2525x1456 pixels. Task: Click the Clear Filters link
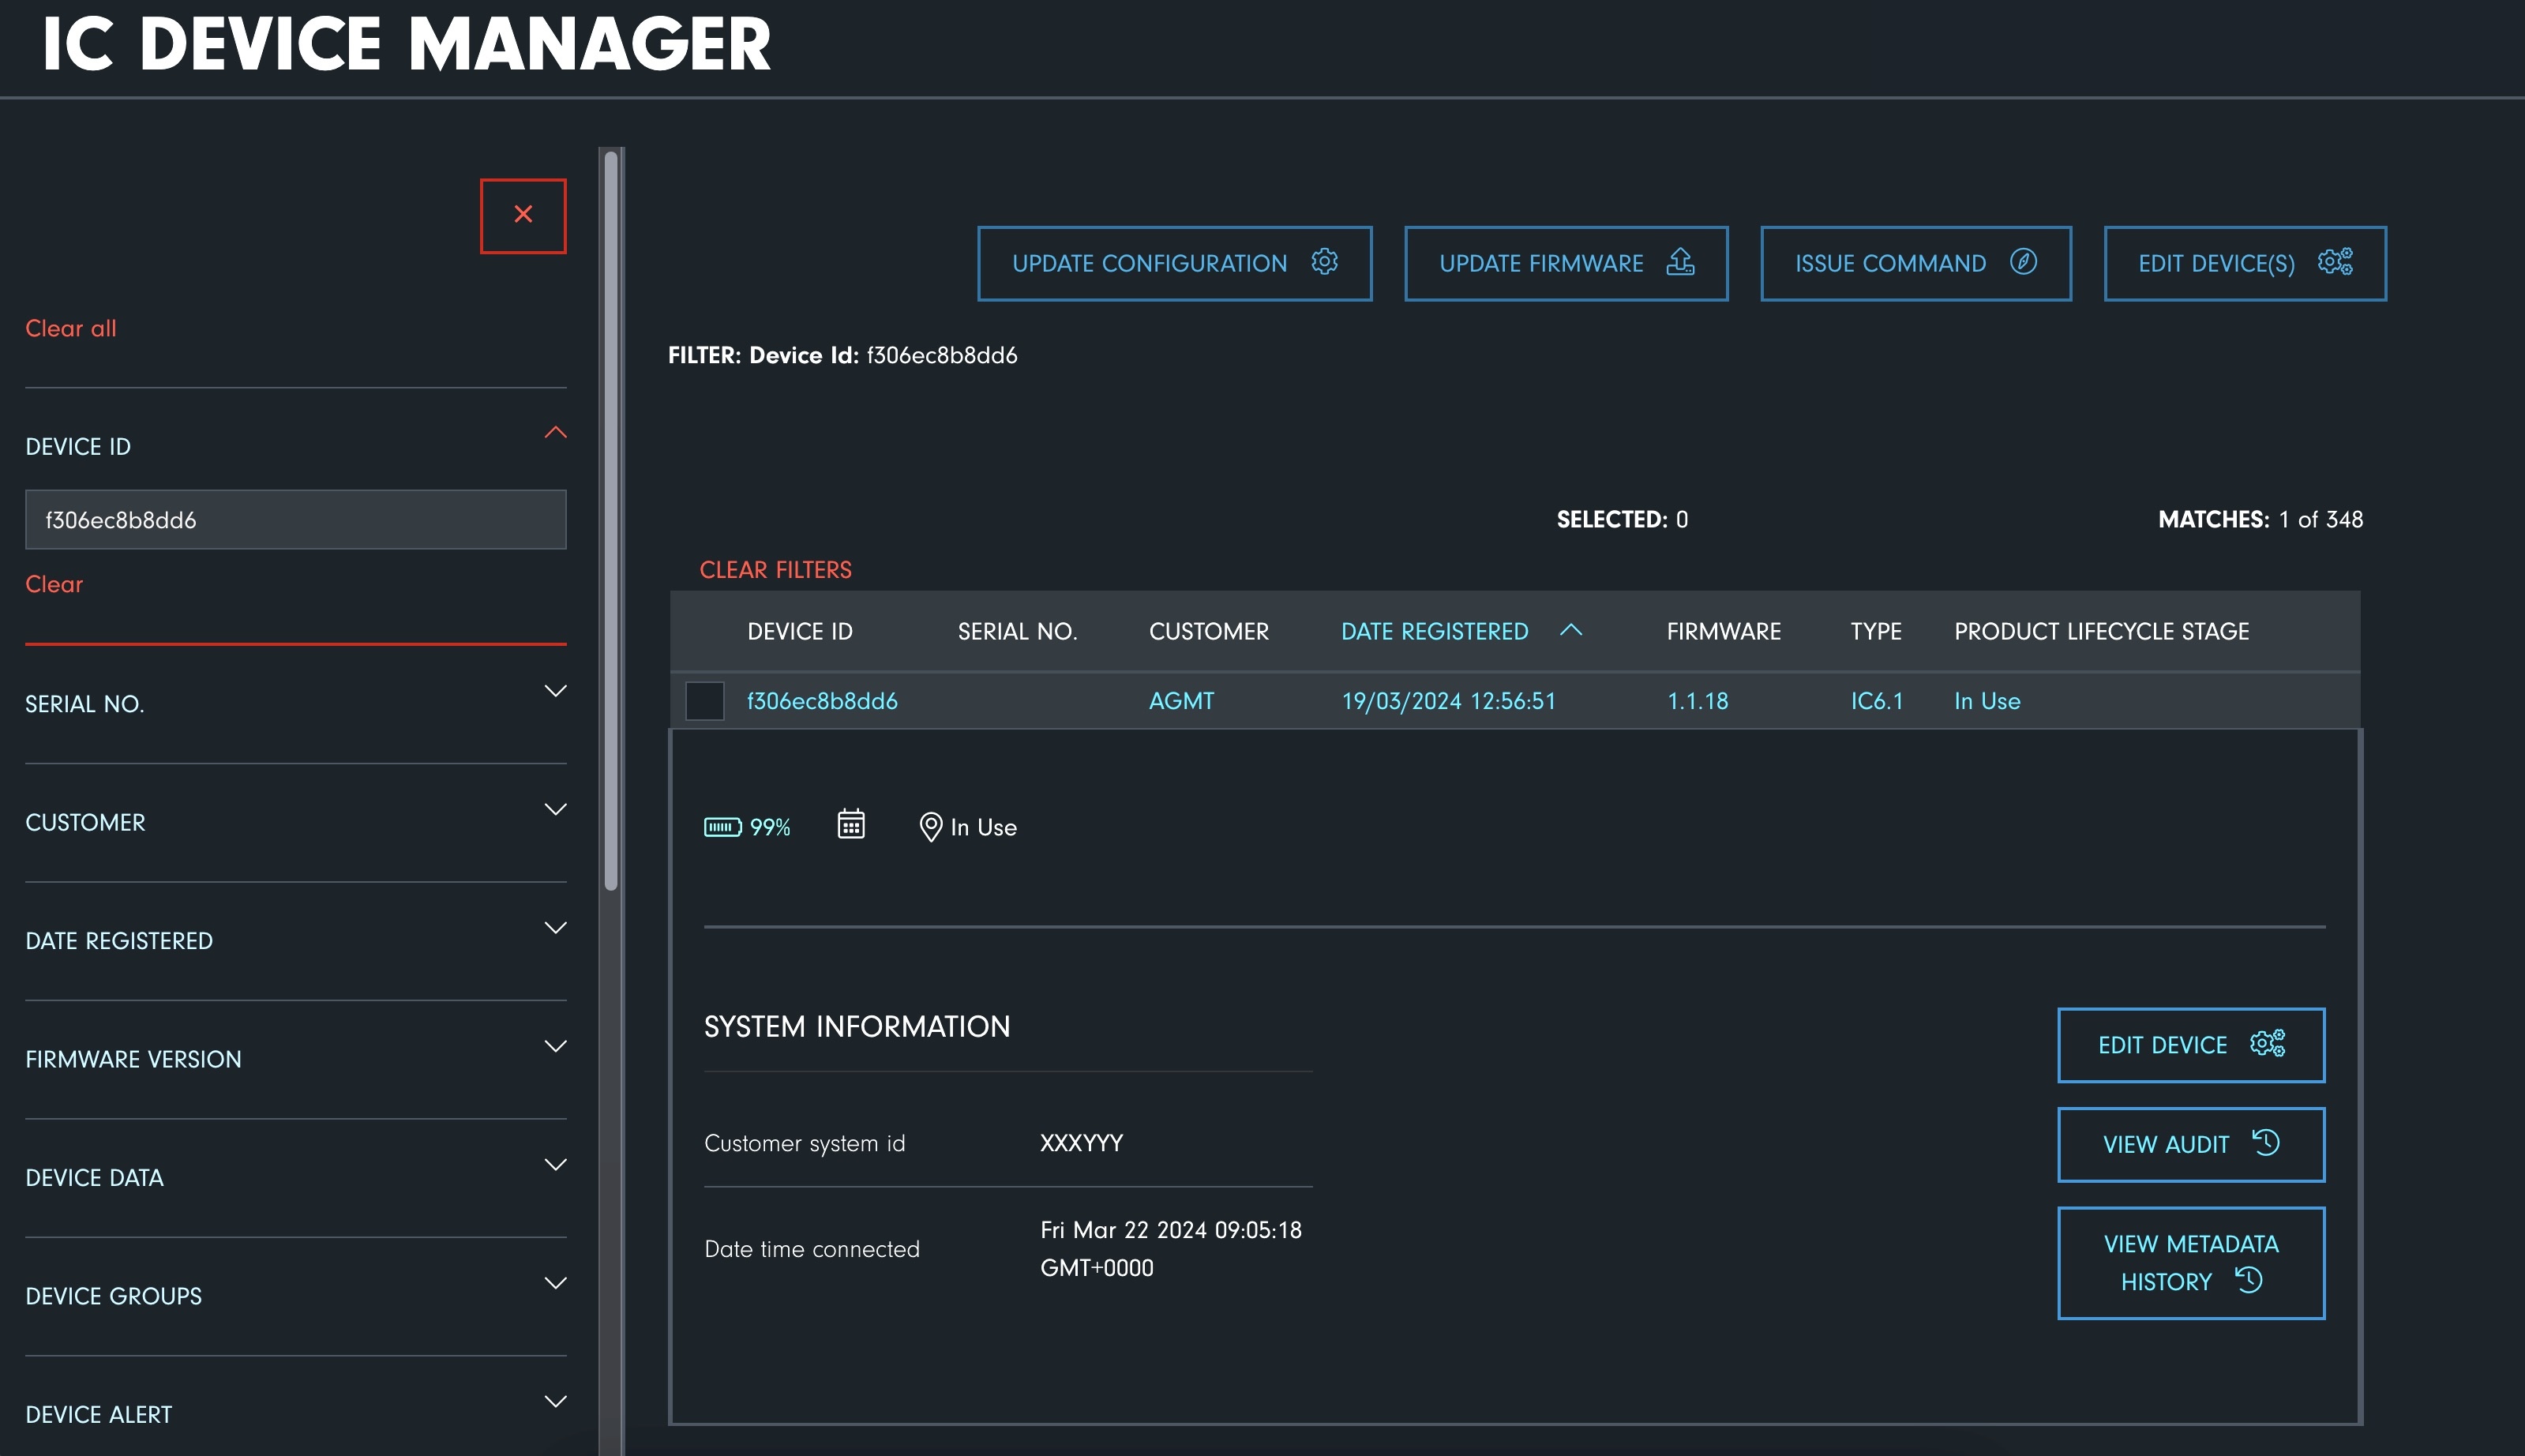point(775,570)
